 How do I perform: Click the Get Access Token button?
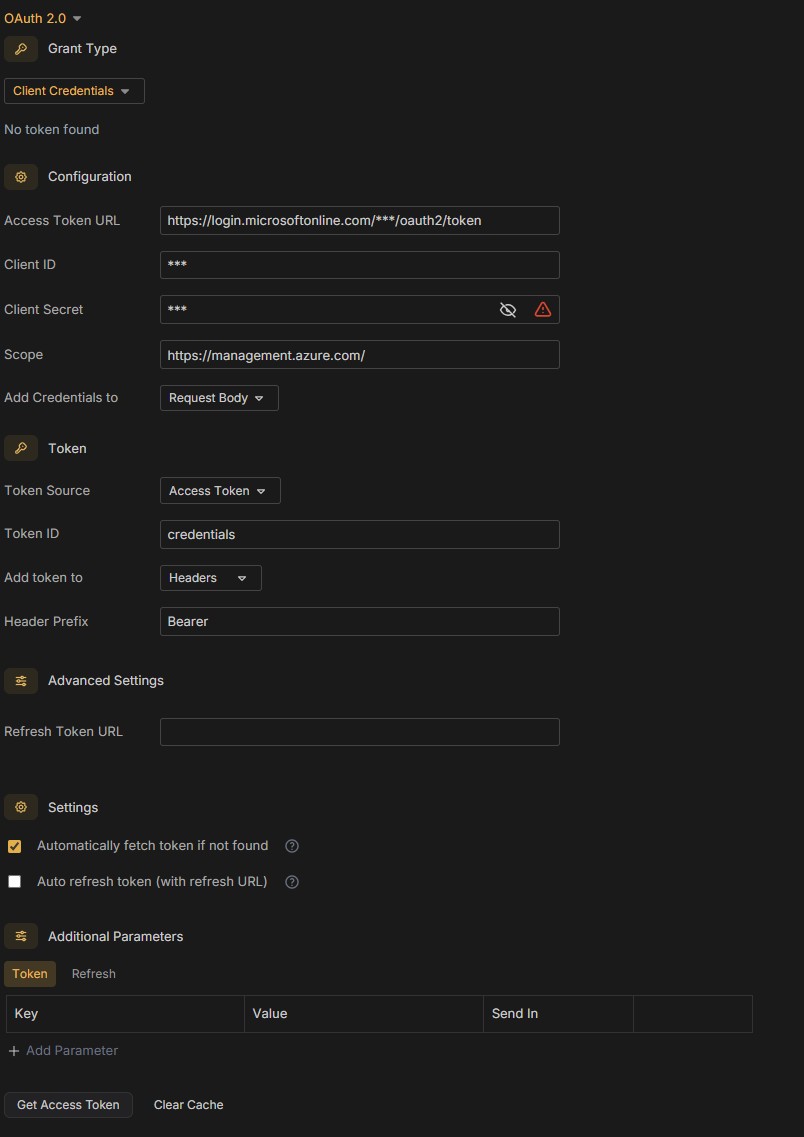pos(68,1105)
